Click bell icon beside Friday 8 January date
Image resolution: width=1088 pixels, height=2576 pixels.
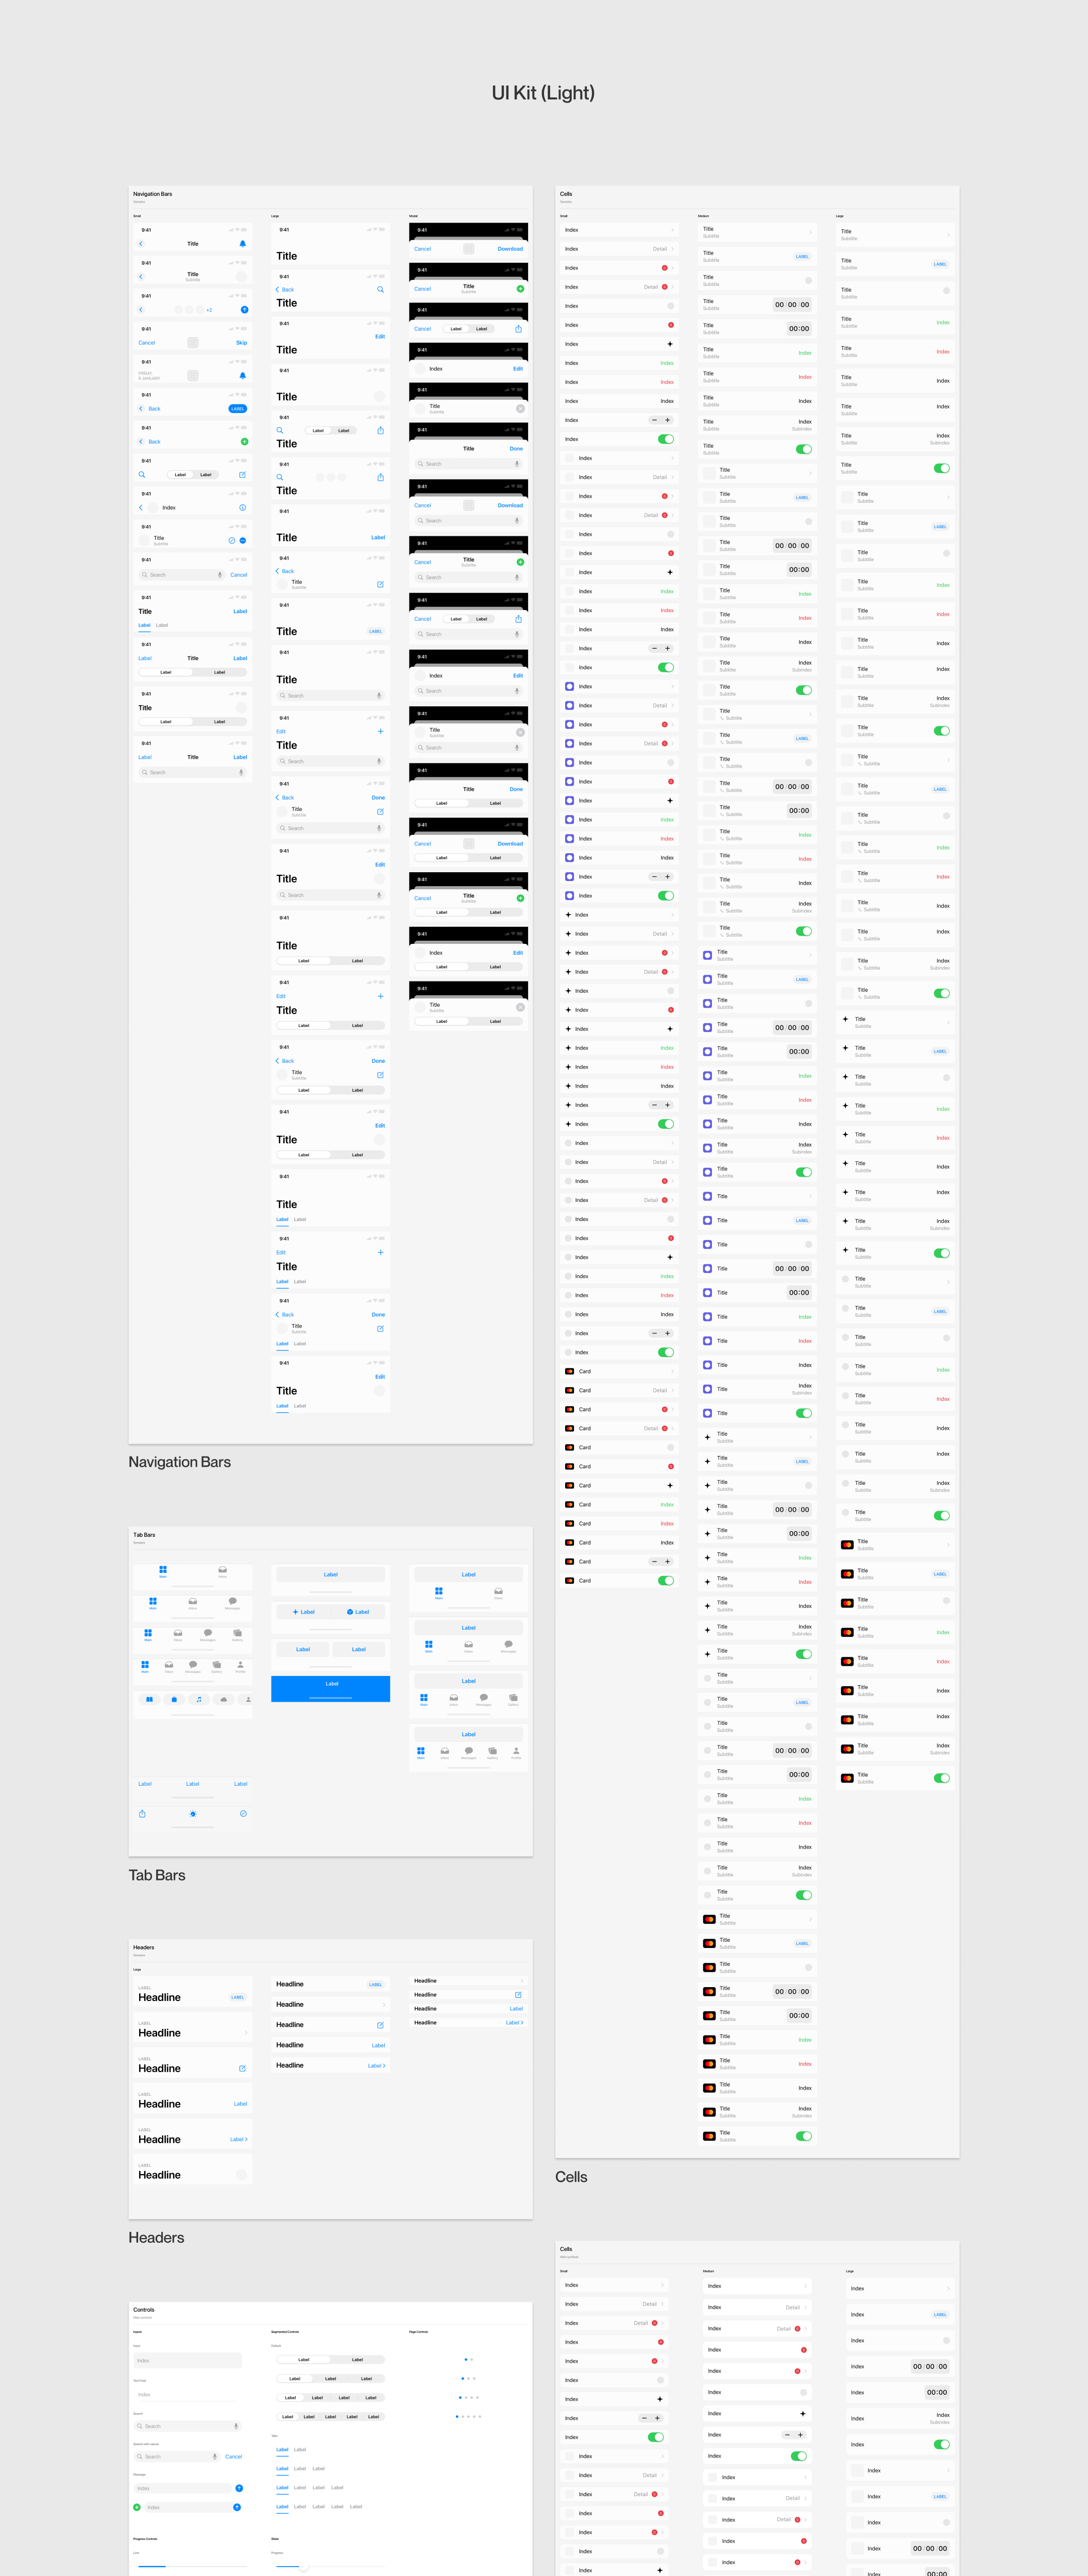pyautogui.click(x=242, y=376)
